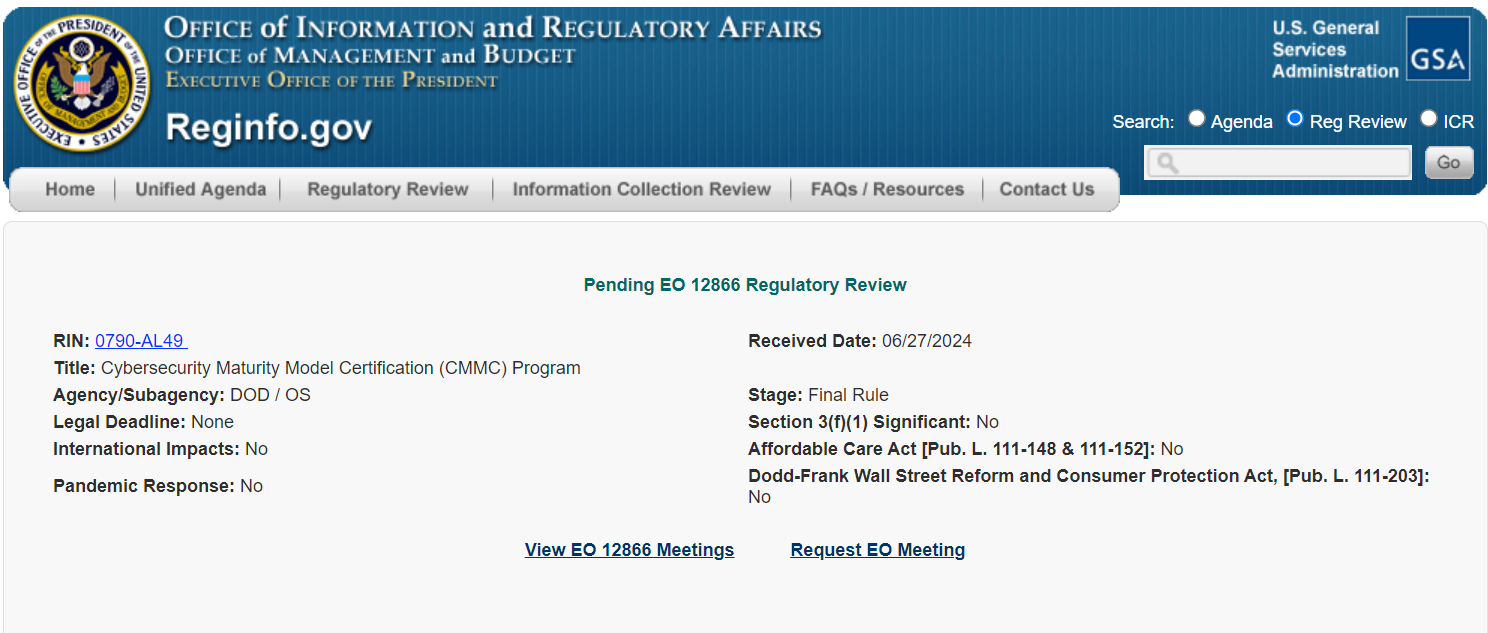
Task: Click View EO 12866 Meetings
Action: point(629,549)
